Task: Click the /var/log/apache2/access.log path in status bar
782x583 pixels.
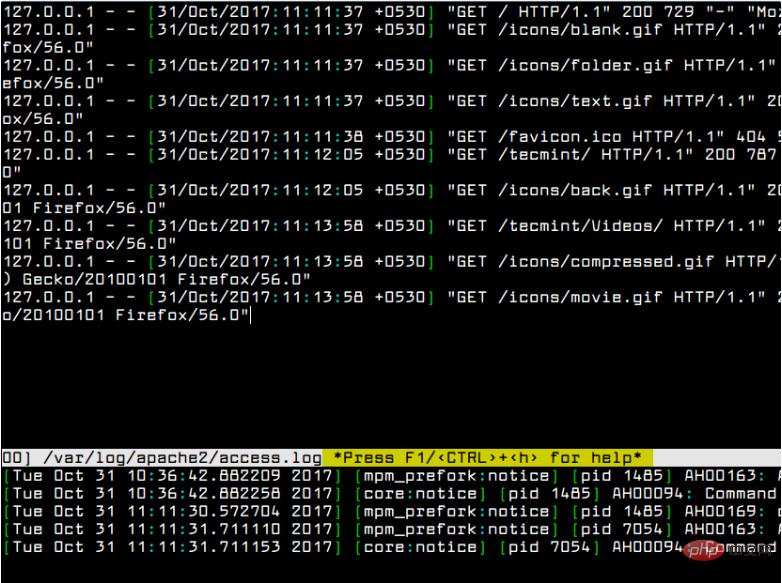Action: 183,457
